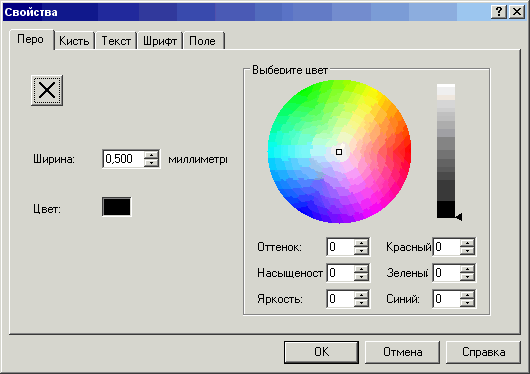Decrease Насыщенность with down spinner

[361, 277]
